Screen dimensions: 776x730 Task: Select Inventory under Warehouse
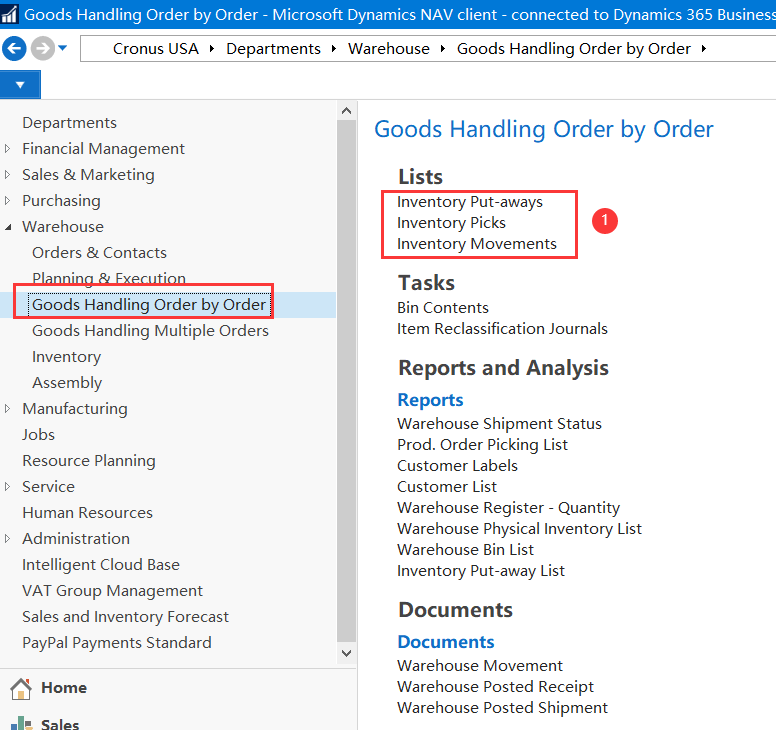(x=66, y=356)
